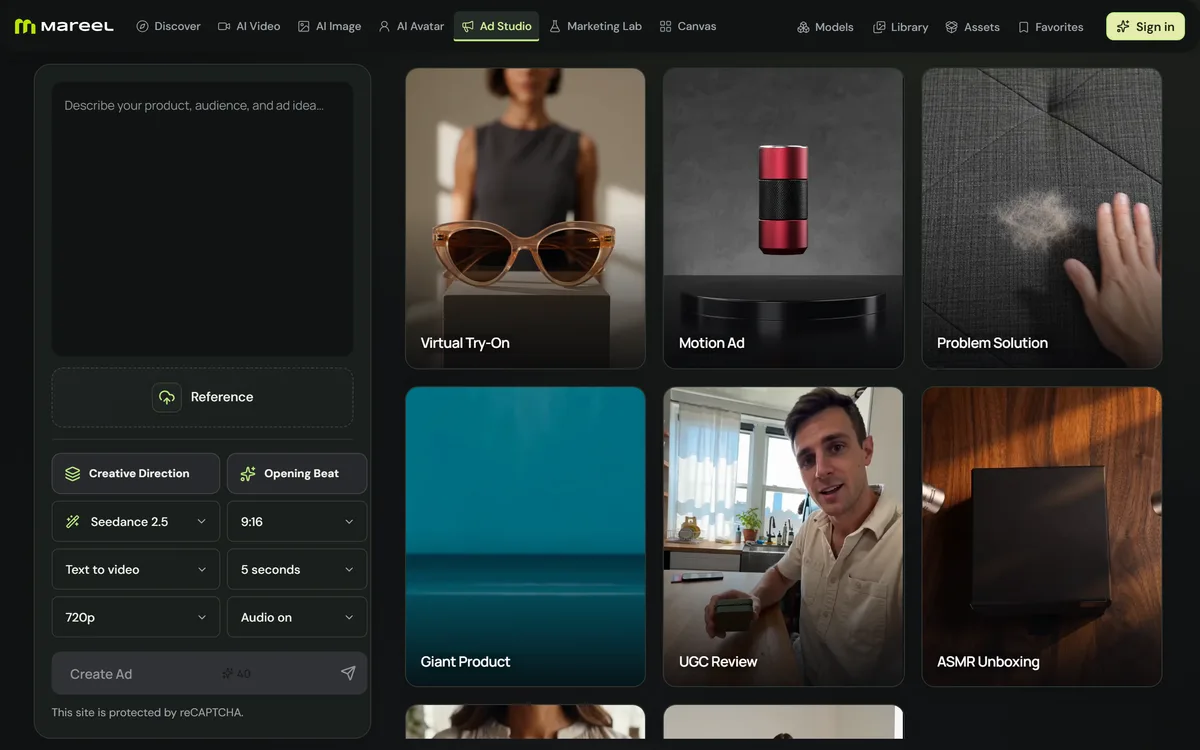Select the Virtual Try-On template card
The image size is (1200, 750).
click(x=525, y=218)
